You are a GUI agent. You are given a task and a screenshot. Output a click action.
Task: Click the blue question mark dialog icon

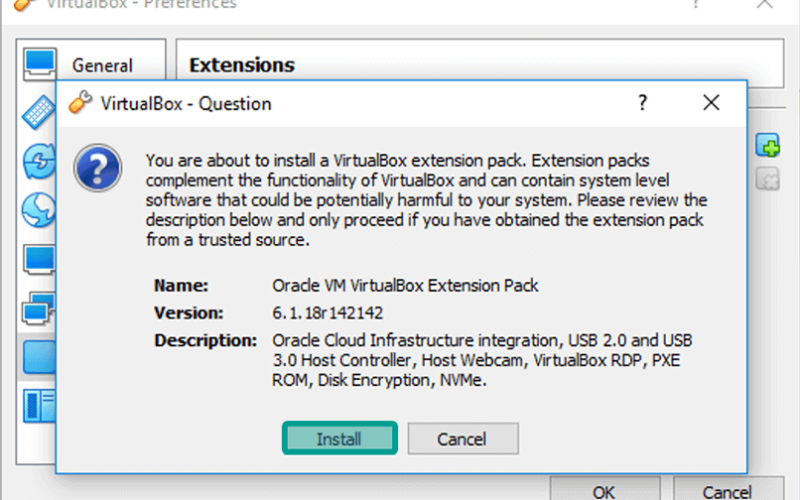point(97,168)
